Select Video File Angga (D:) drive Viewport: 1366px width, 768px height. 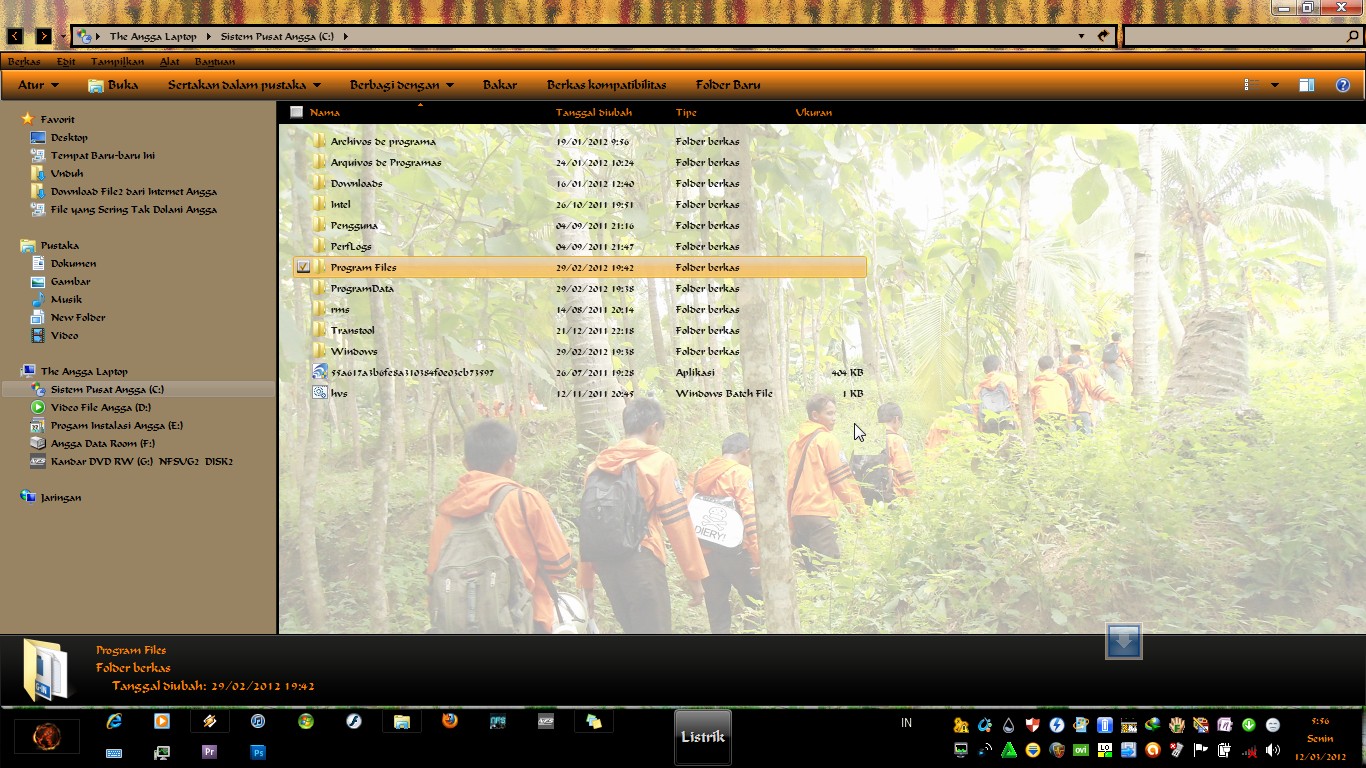pos(100,407)
